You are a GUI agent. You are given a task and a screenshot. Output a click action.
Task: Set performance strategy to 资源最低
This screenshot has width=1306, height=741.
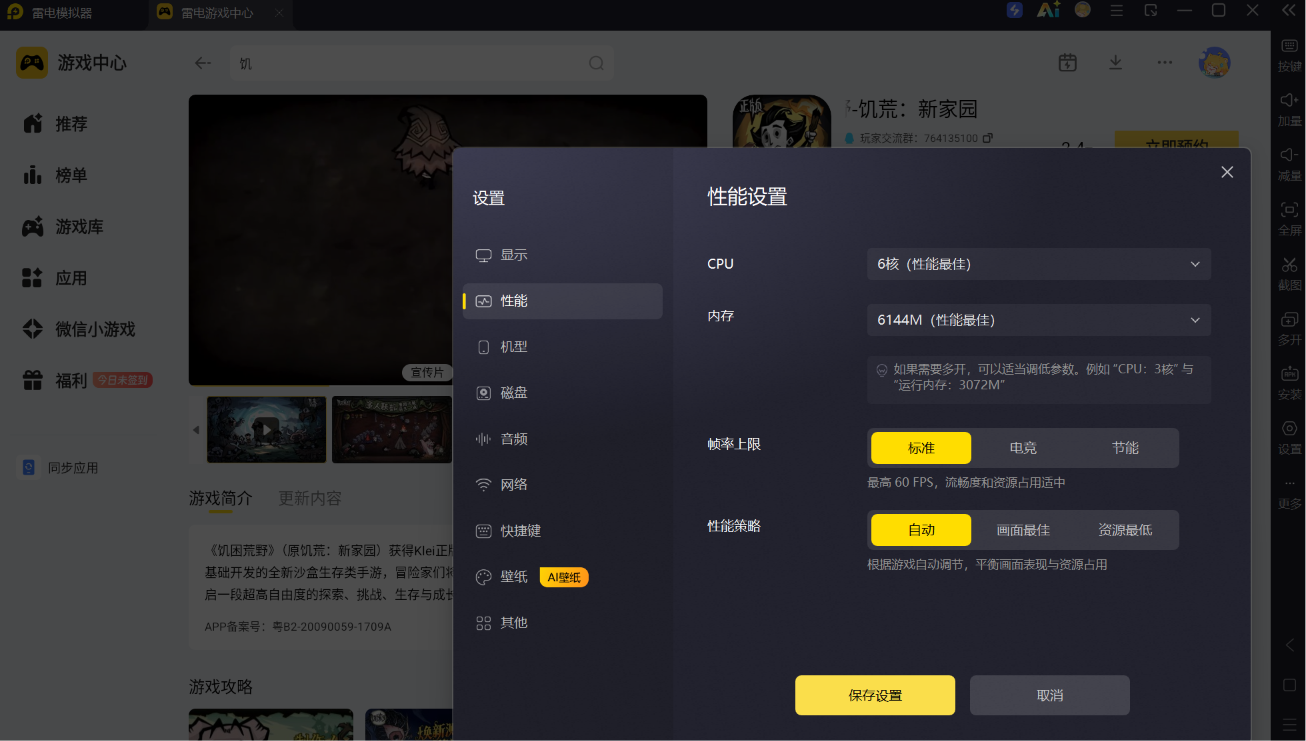1126,530
